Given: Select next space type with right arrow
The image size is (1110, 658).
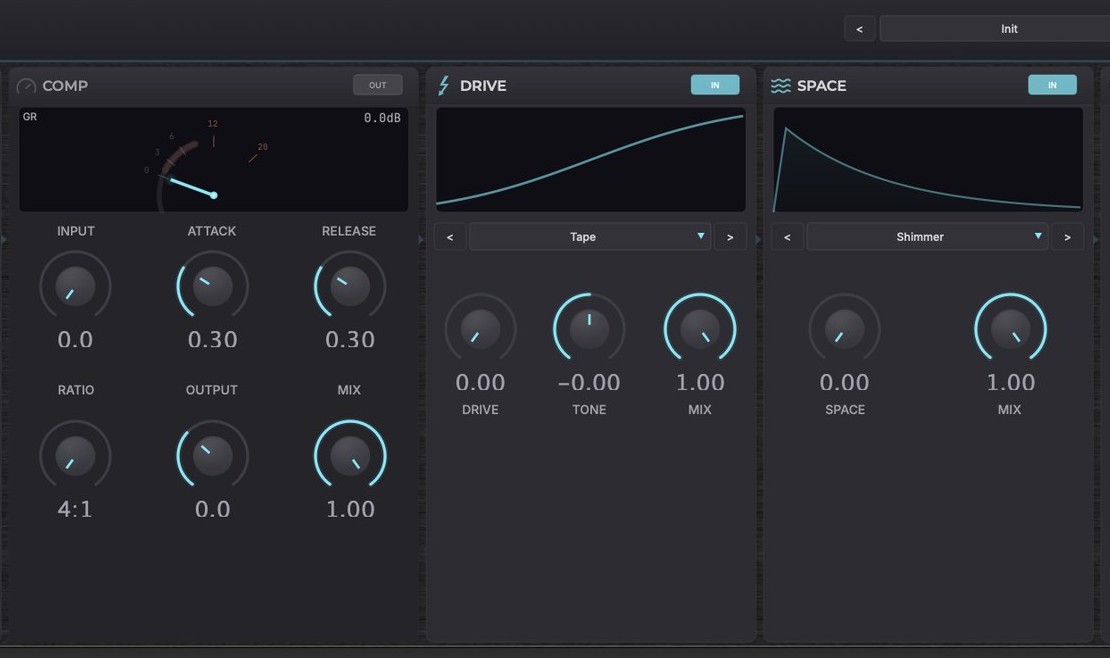Looking at the screenshot, I should pos(1068,237).
